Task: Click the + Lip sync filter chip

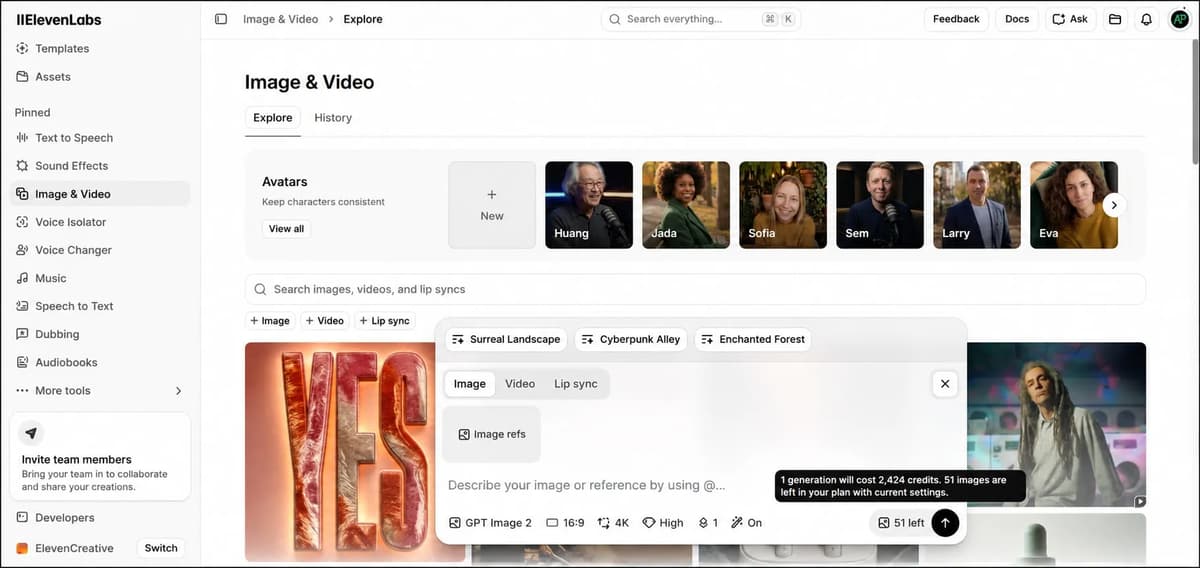Action: (x=385, y=321)
